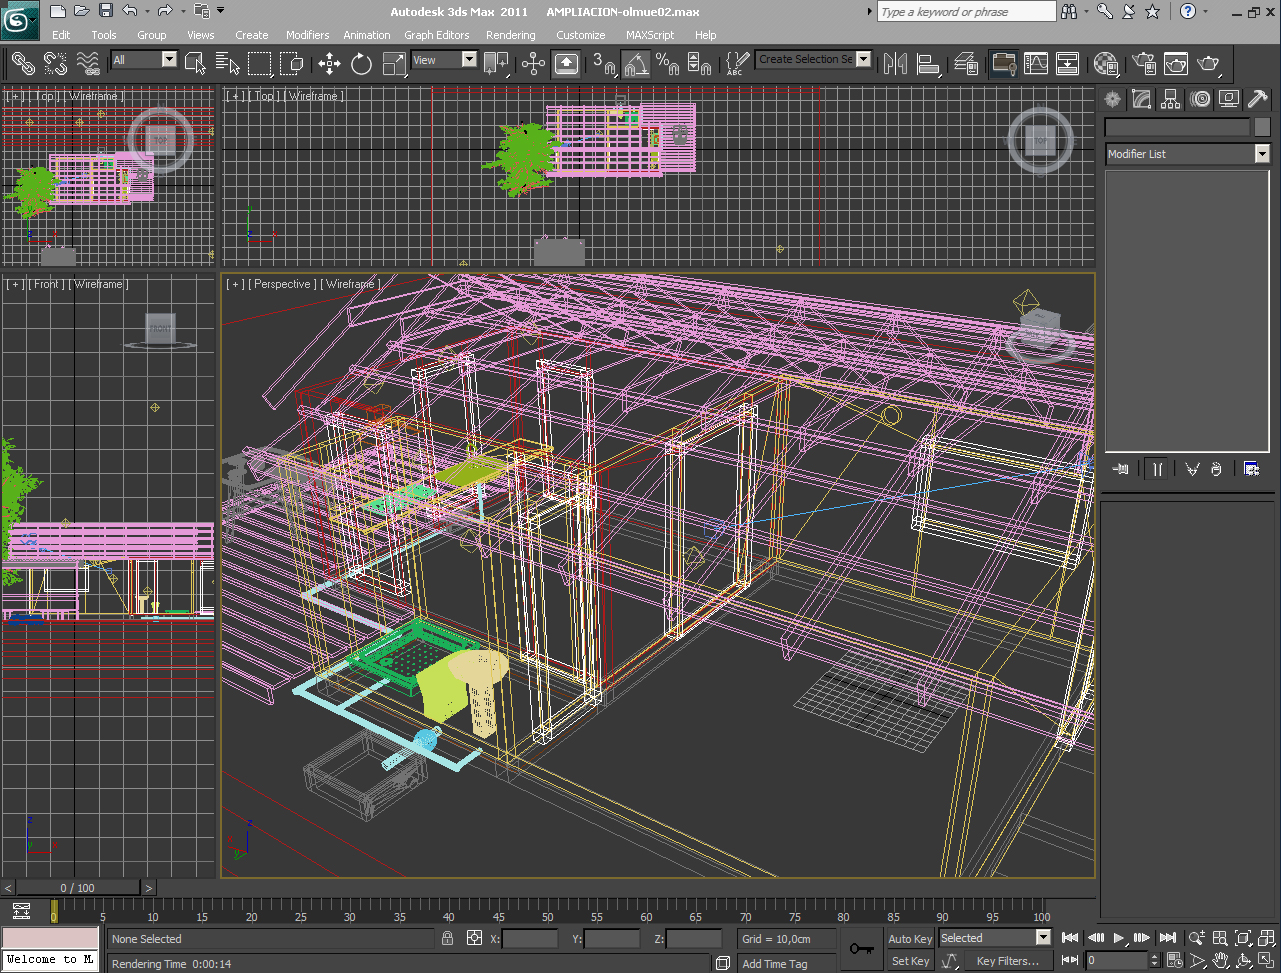Click the help search keyword field
This screenshot has width=1281, height=973.
point(966,12)
